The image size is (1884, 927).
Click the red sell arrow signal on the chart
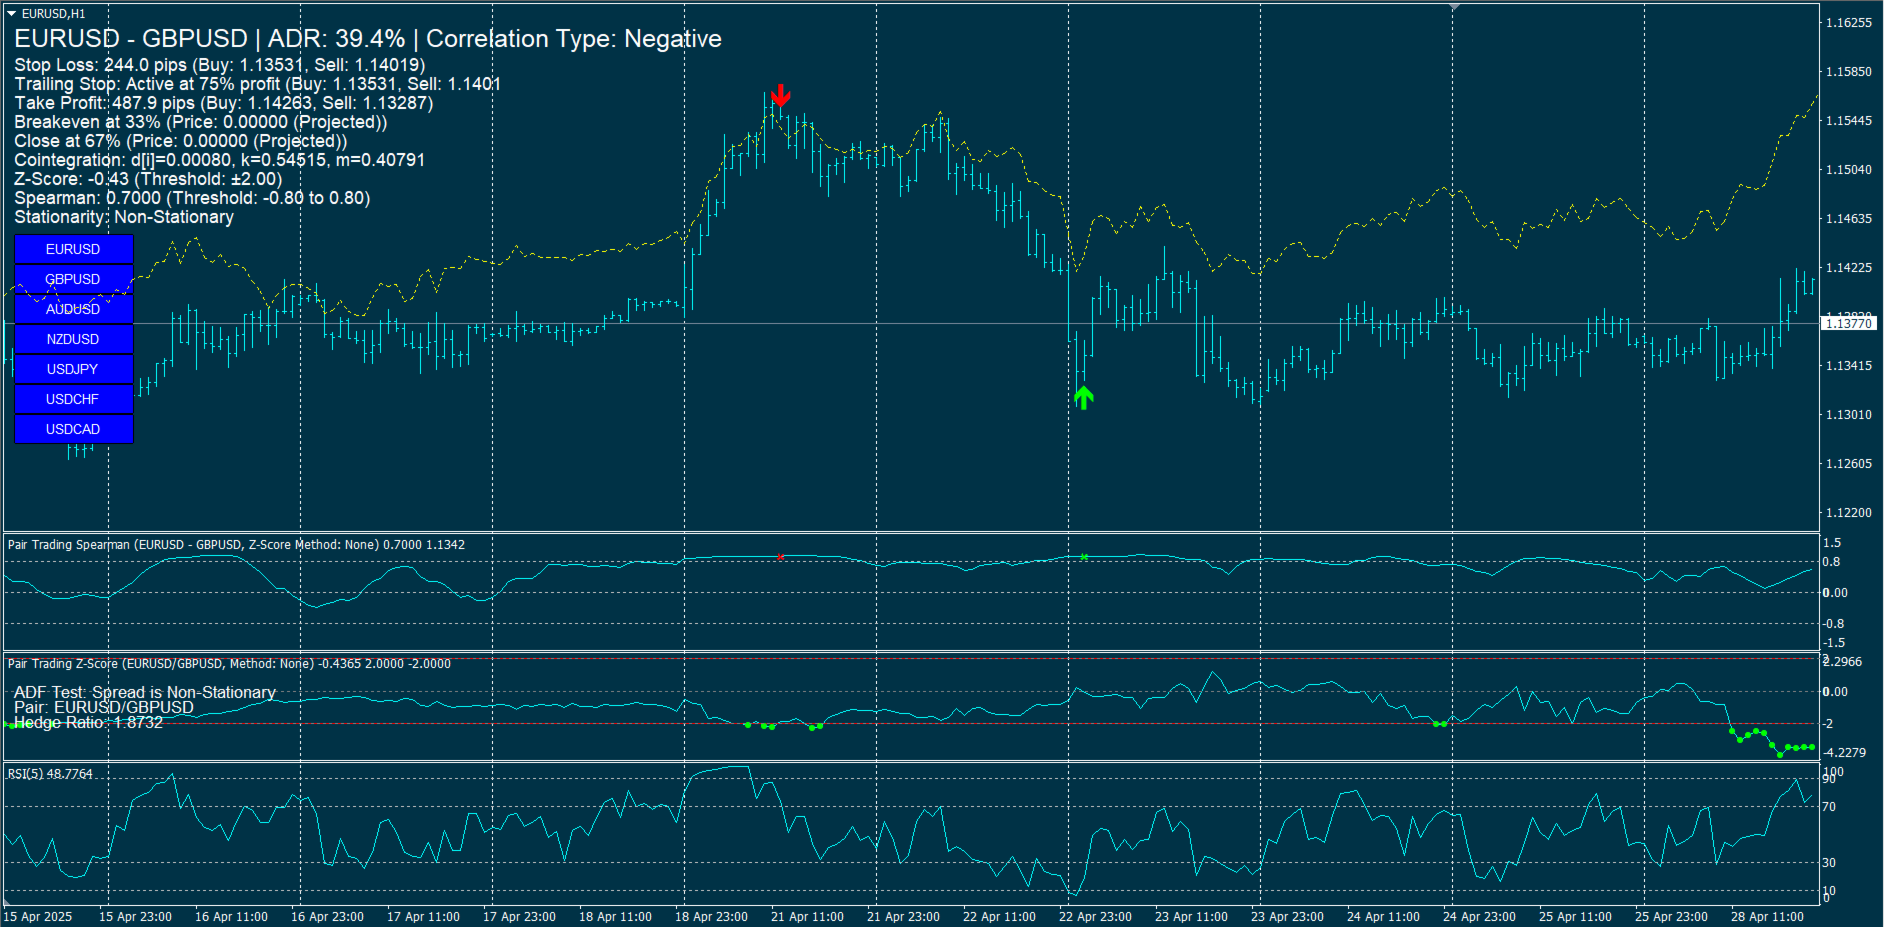[780, 97]
